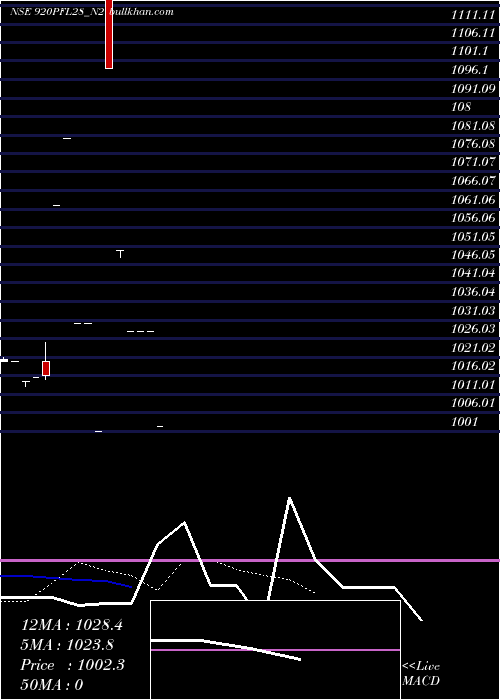500x700 pixels.
Task: Click the small red candlestick near 1016
Action: (46, 368)
